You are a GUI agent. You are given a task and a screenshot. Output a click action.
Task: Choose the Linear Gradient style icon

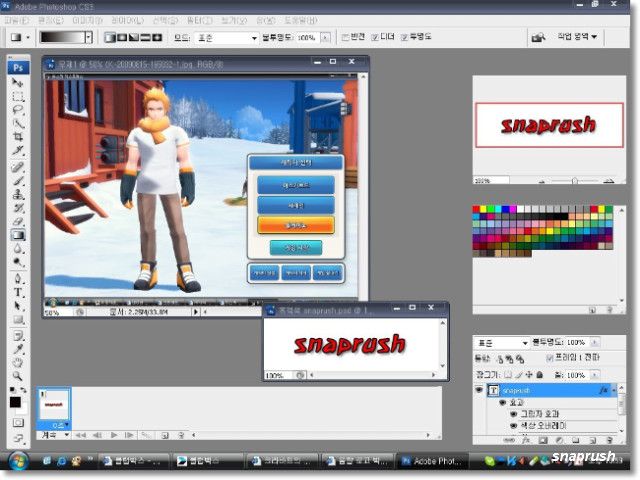pyautogui.click(x=111, y=38)
